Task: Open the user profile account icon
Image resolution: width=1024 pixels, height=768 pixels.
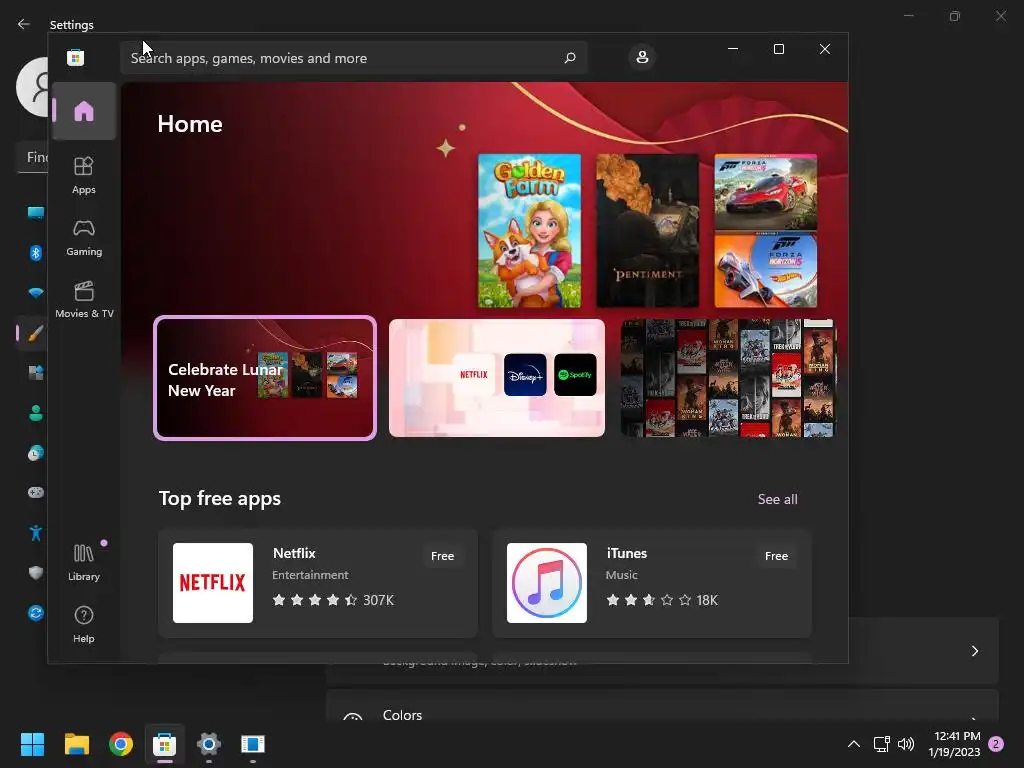Action: 642,57
